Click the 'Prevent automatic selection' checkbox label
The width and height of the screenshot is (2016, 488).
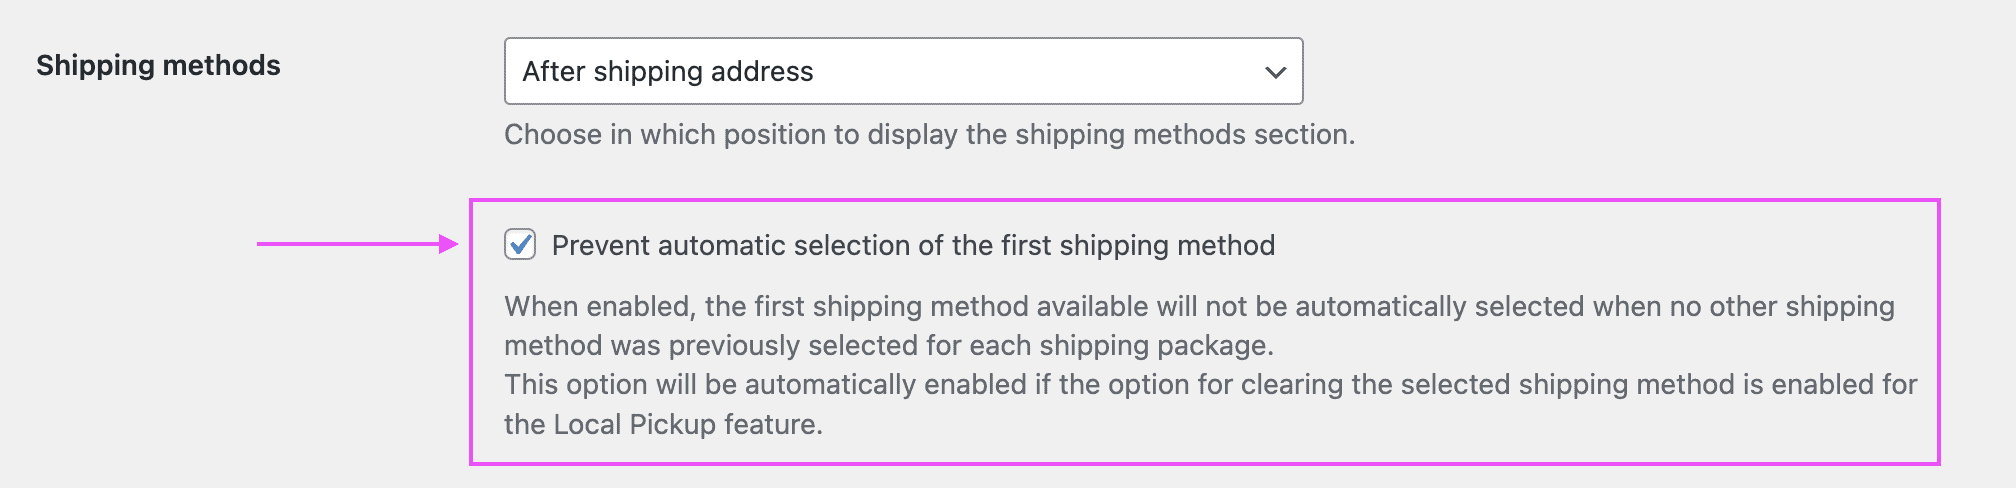pyautogui.click(x=913, y=246)
